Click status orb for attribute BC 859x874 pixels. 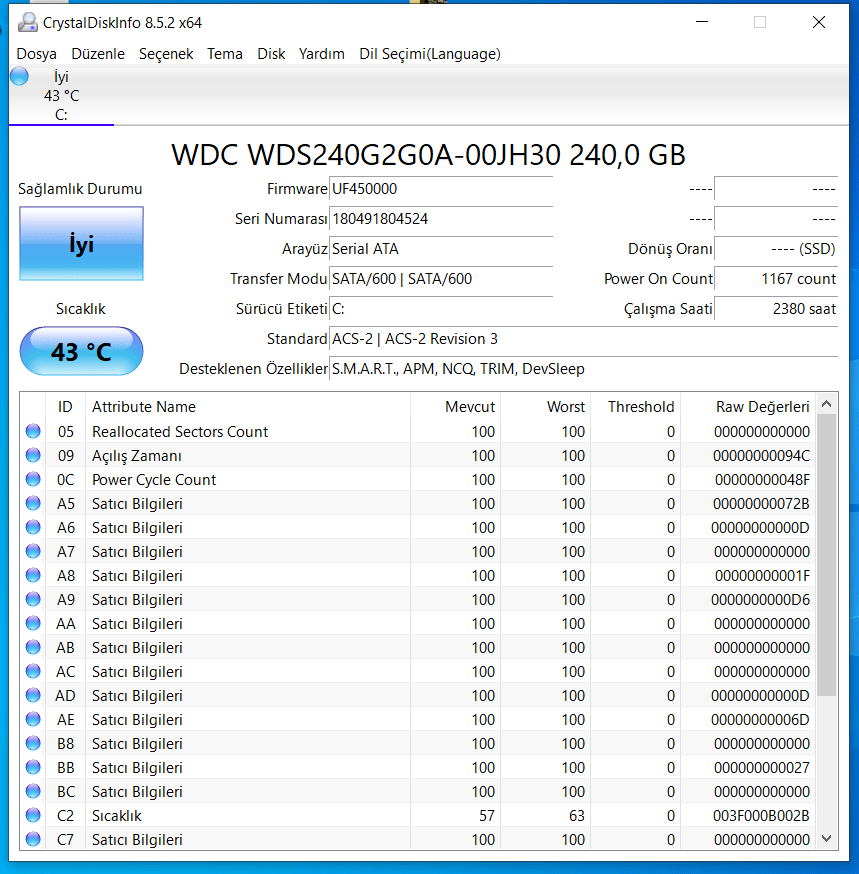point(33,790)
